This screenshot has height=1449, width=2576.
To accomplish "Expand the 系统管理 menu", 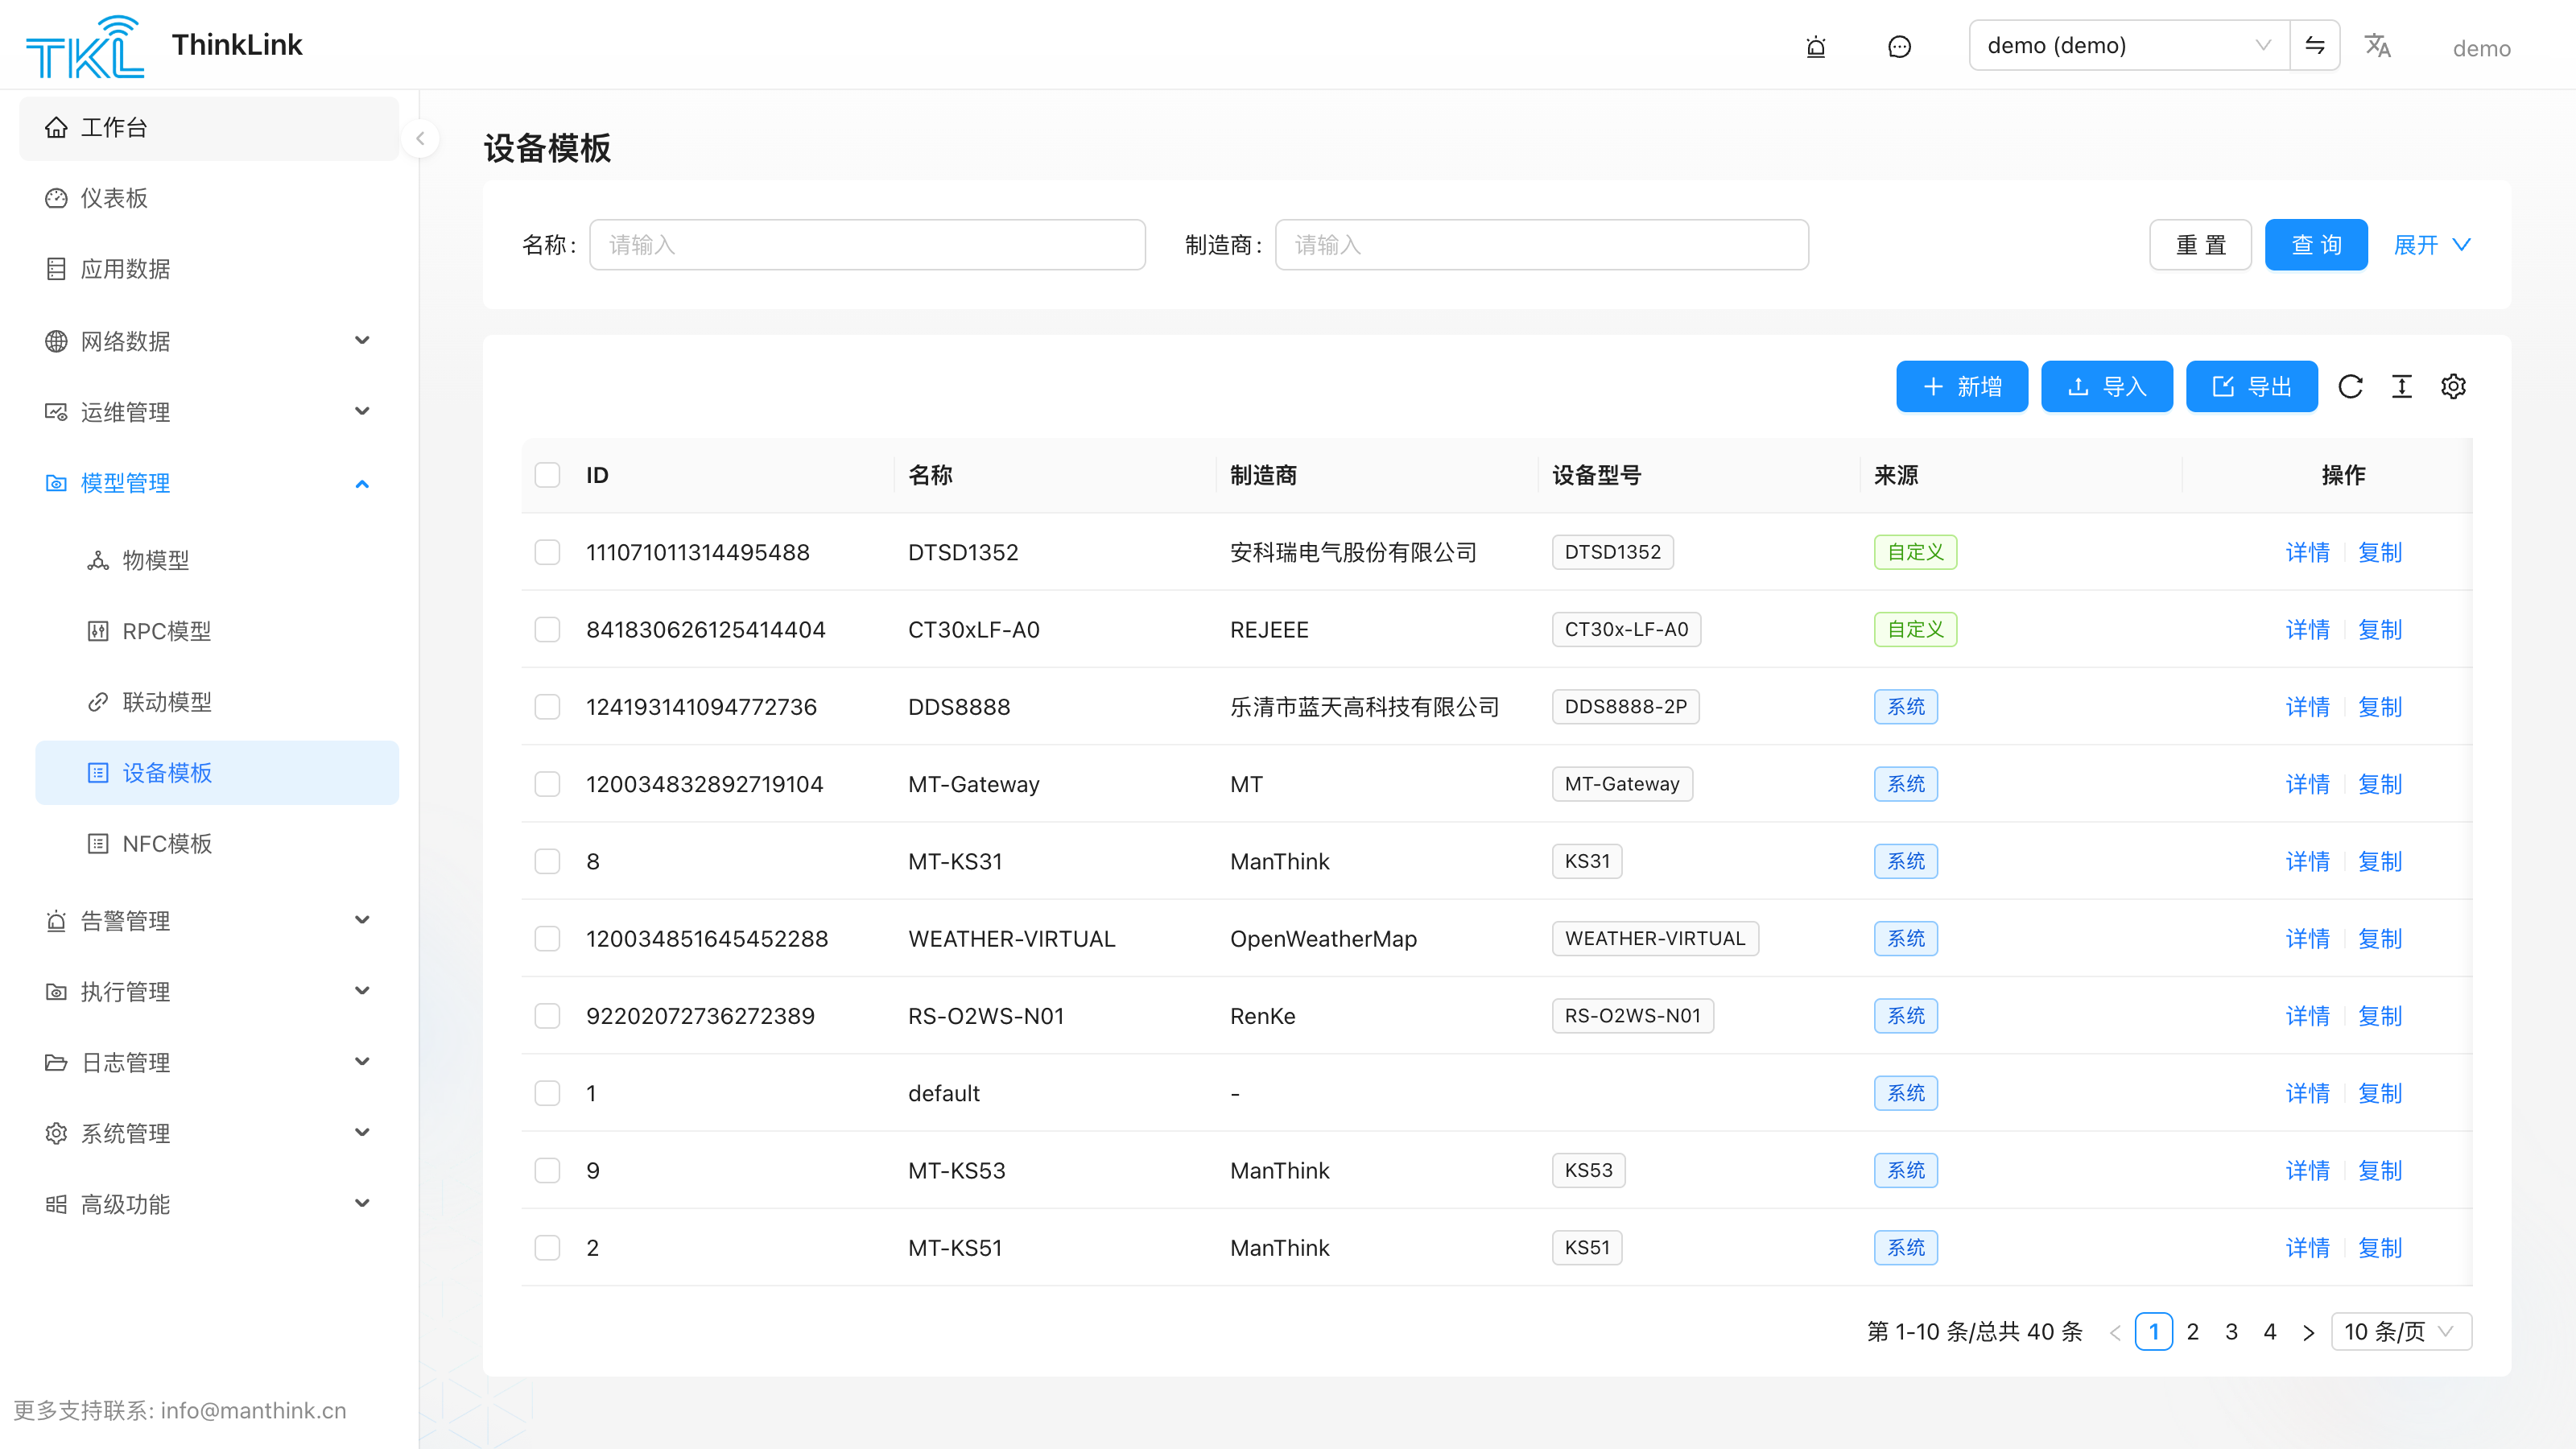I will click(x=209, y=1134).
